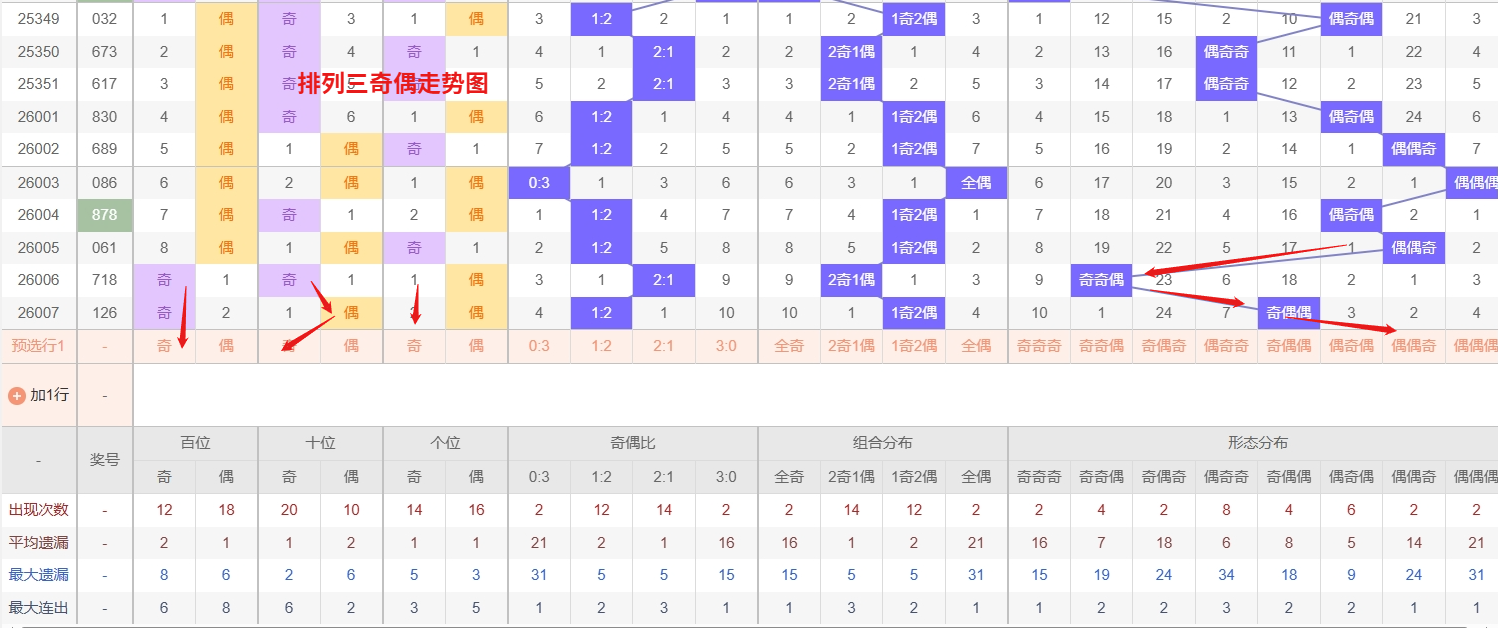Click the purple 全偶 cell in row 26003
Viewport: 1498px width, 628px height.
click(x=976, y=183)
